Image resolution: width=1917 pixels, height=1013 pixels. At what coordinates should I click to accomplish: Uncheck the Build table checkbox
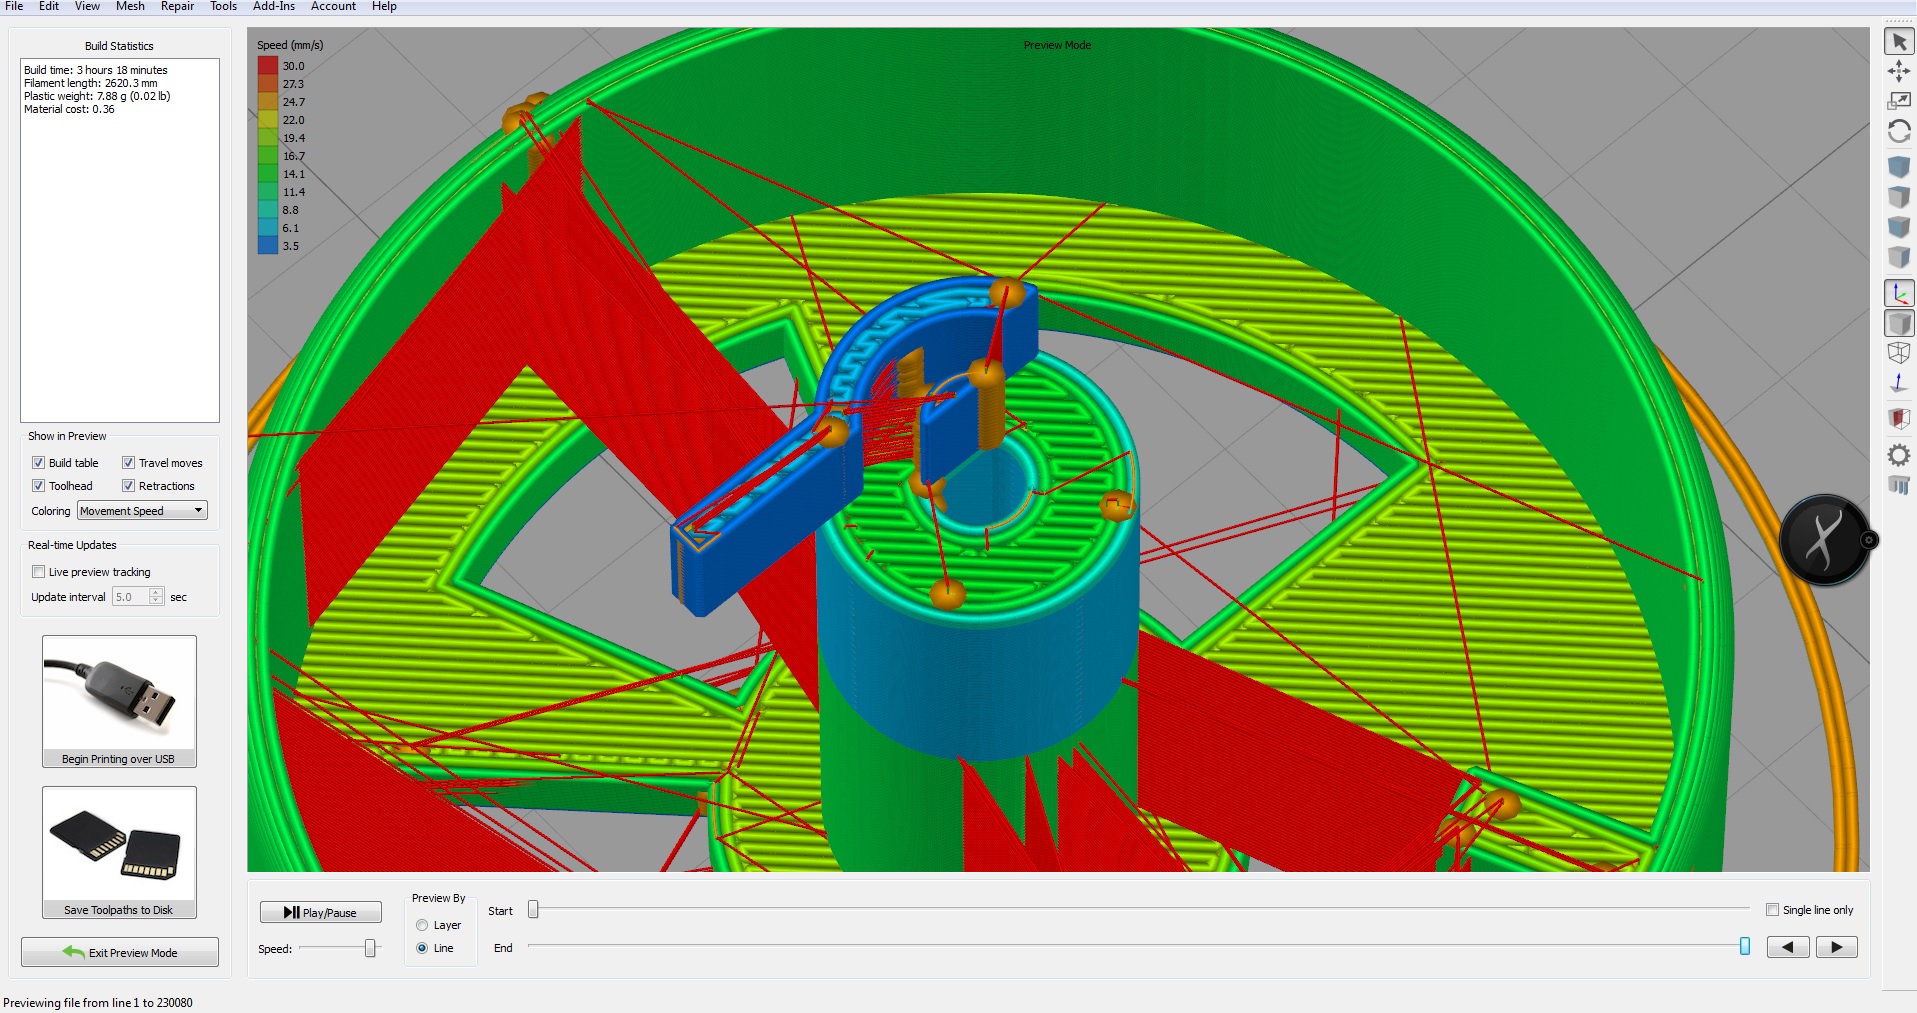(x=39, y=463)
